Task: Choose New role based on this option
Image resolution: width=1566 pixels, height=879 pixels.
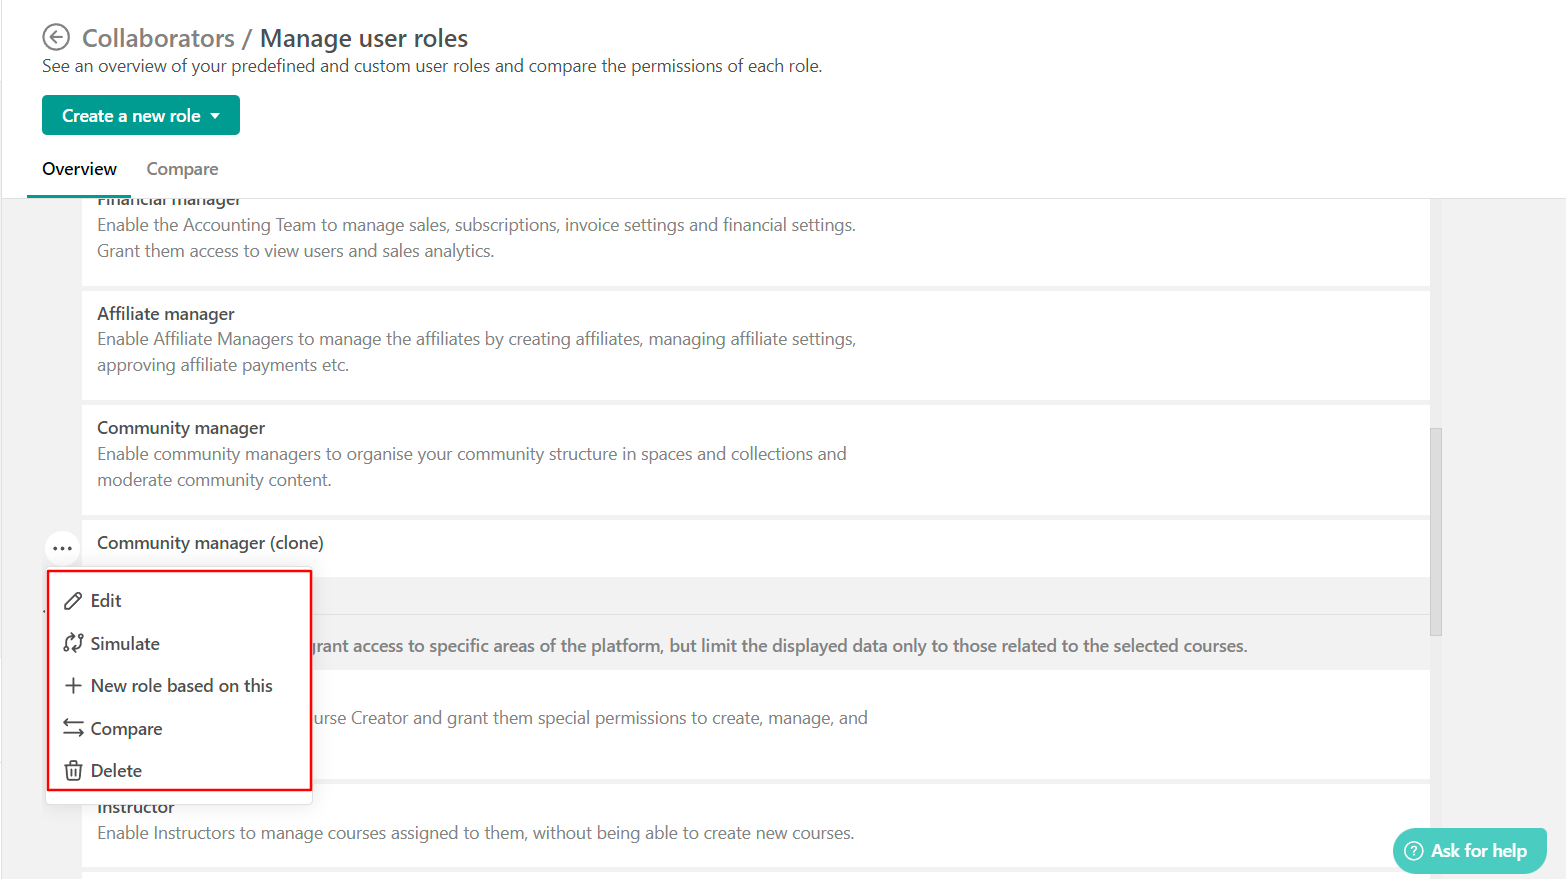Action: click(x=181, y=685)
